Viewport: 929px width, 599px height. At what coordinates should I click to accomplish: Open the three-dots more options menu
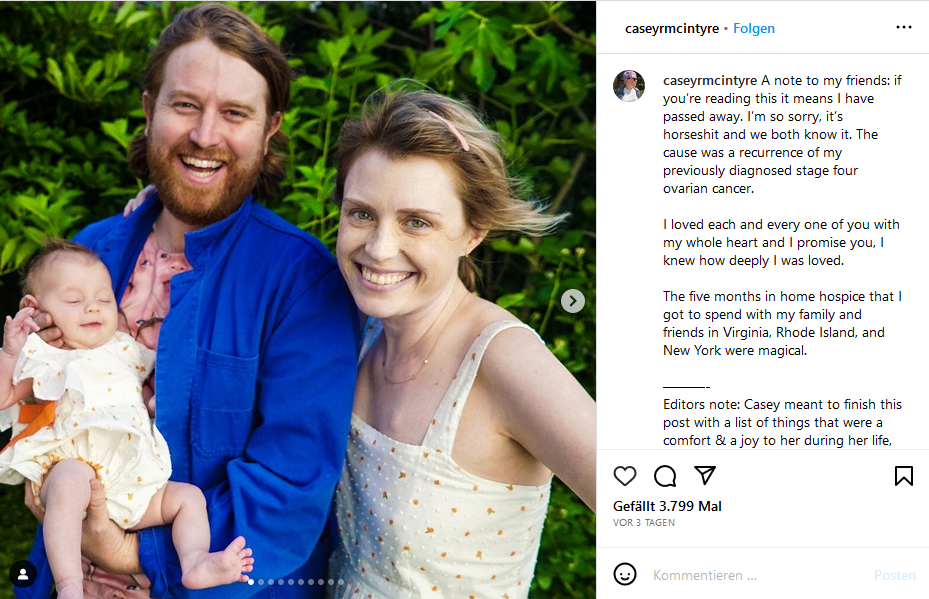[904, 27]
